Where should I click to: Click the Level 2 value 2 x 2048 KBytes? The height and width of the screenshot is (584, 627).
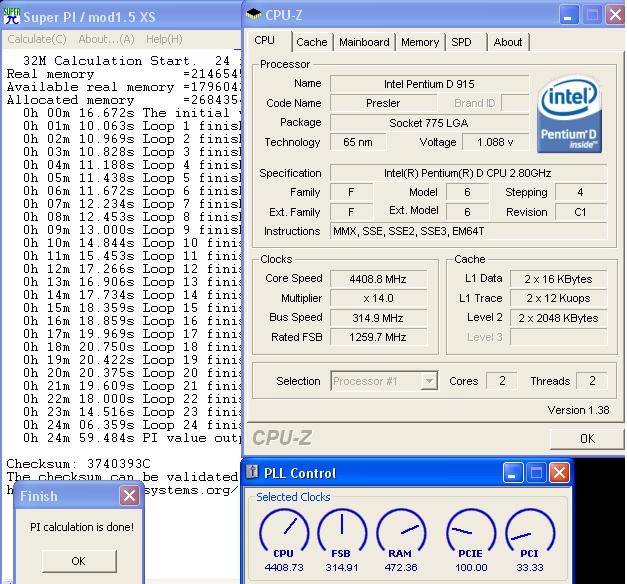(558, 318)
